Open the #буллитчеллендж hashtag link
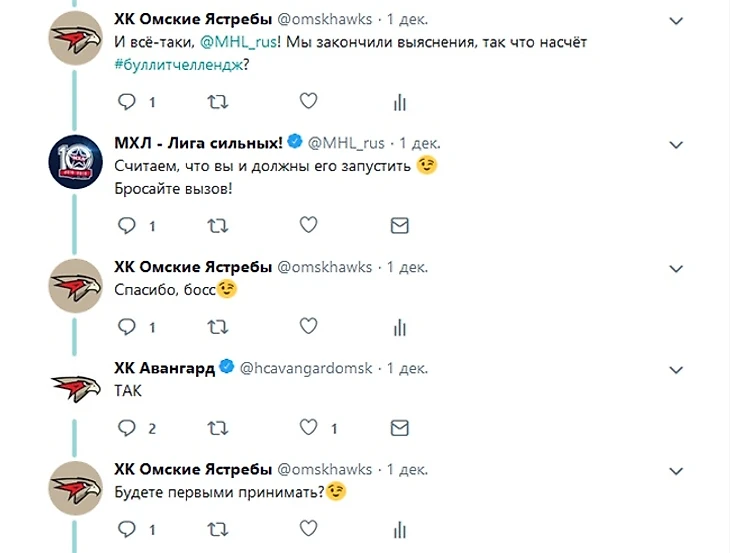Screen dimensions: 730x553 (178, 64)
